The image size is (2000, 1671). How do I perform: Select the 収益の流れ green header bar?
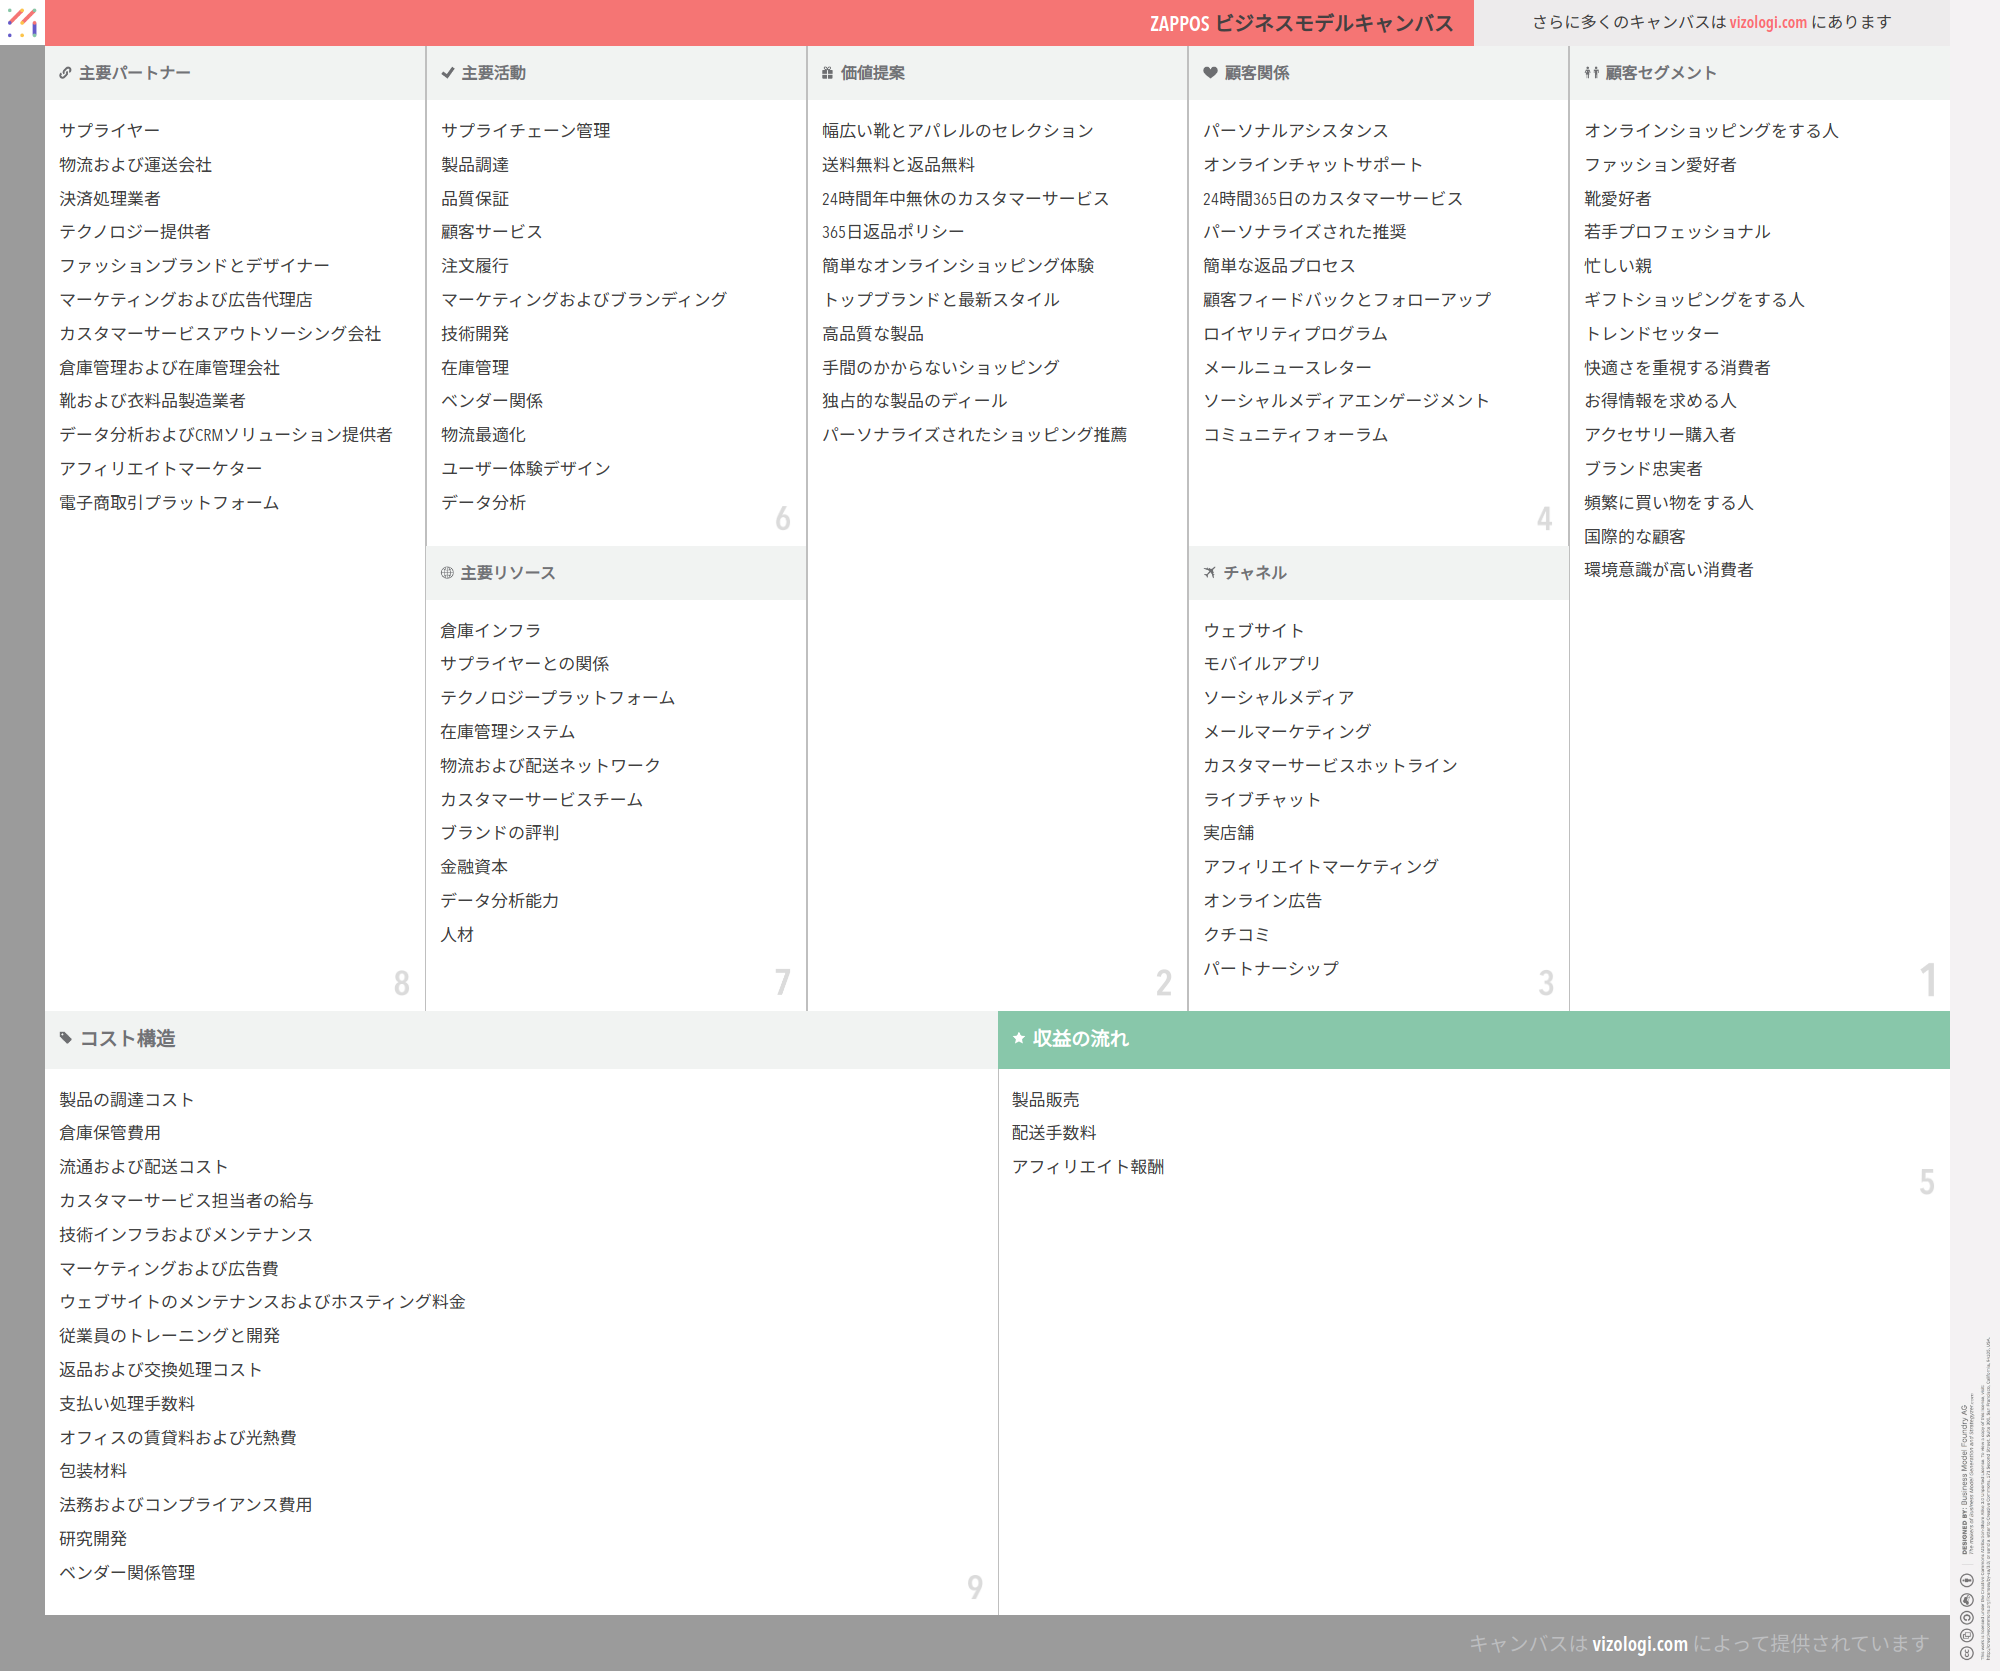click(1473, 1039)
